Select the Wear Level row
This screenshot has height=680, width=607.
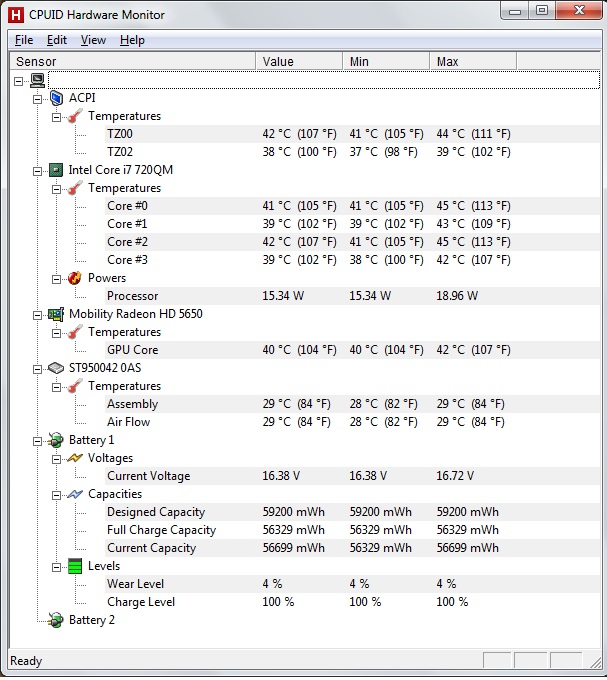click(x=352, y=584)
